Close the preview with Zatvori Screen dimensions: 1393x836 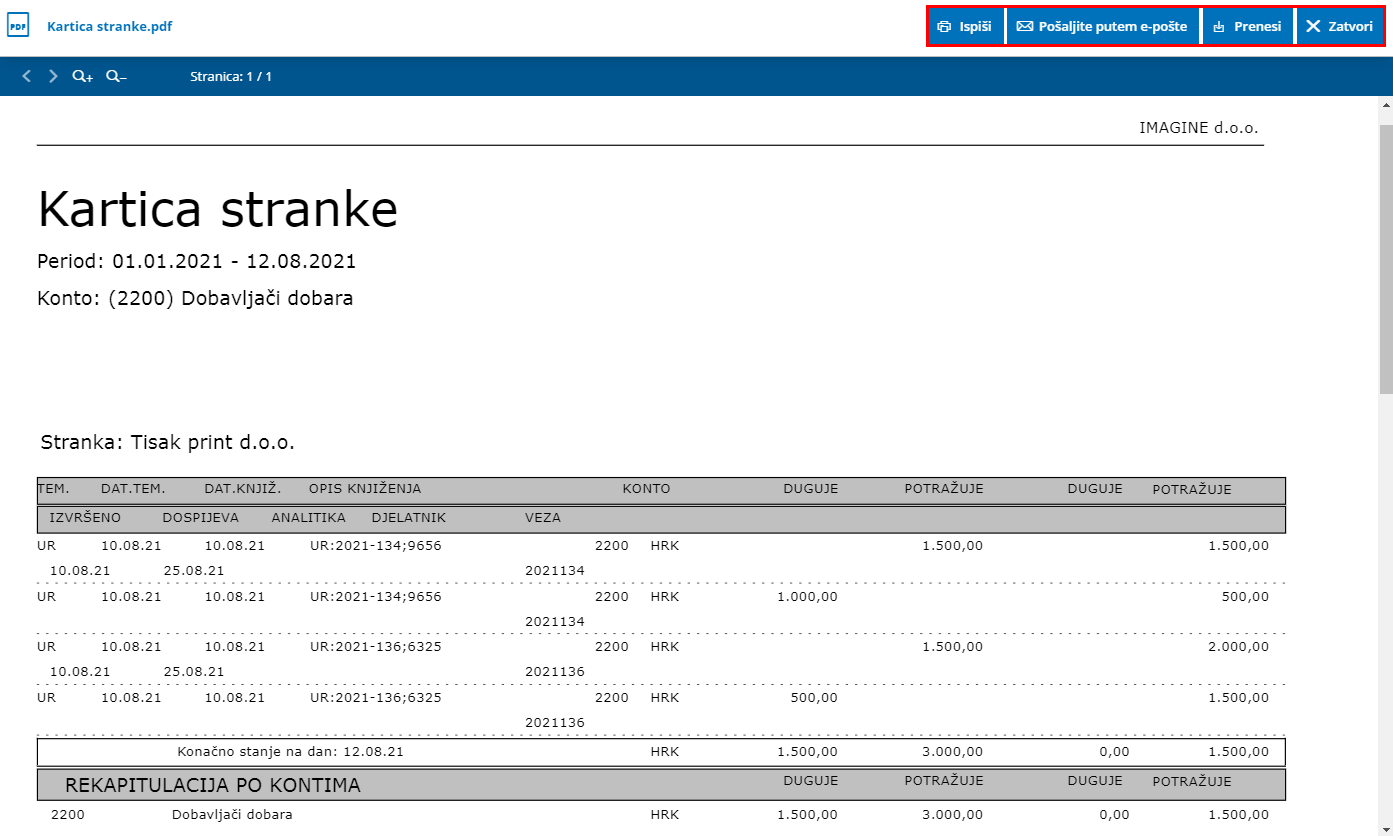1340,27
